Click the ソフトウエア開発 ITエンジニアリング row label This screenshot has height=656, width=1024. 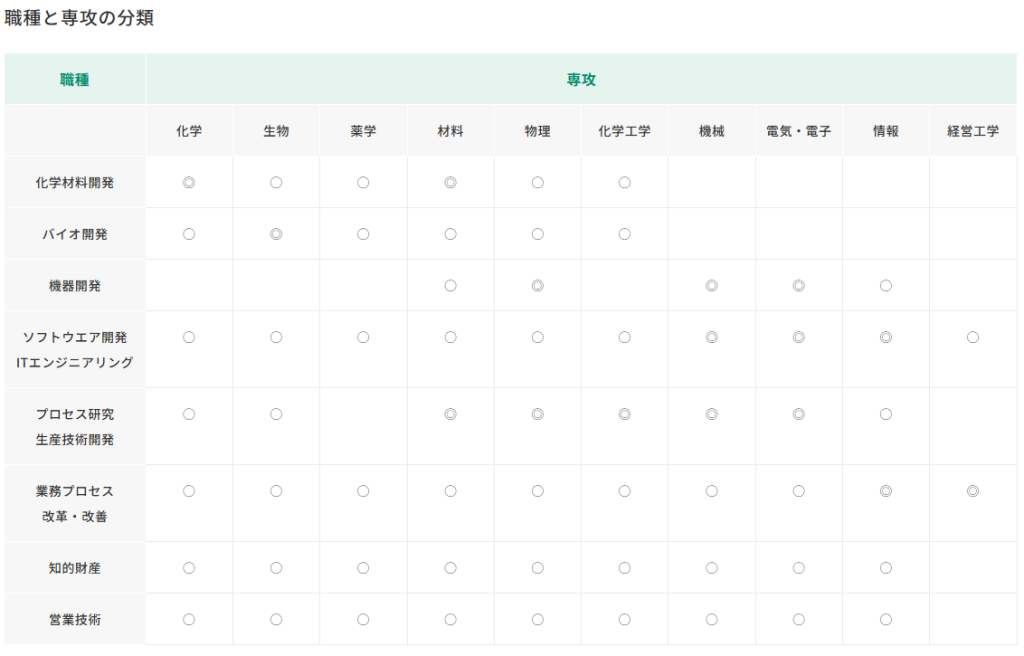tap(74, 350)
